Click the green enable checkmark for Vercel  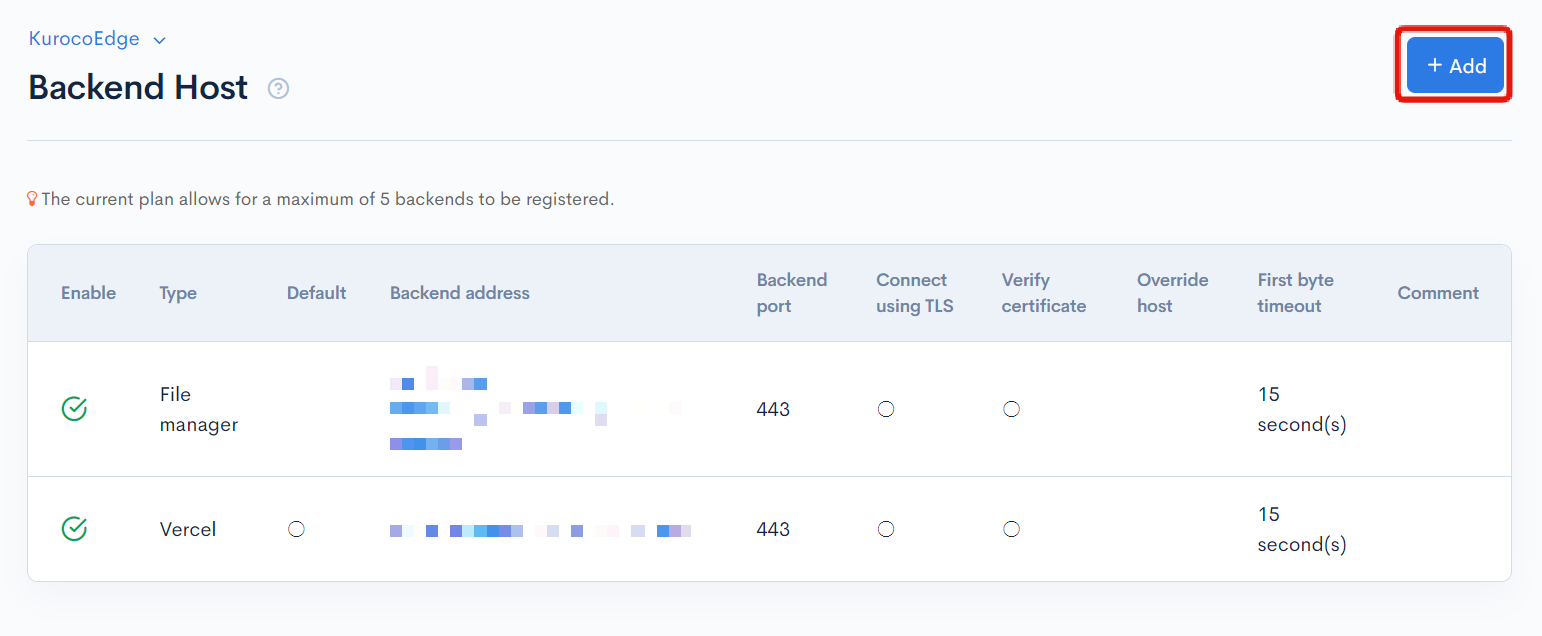[74, 528]
